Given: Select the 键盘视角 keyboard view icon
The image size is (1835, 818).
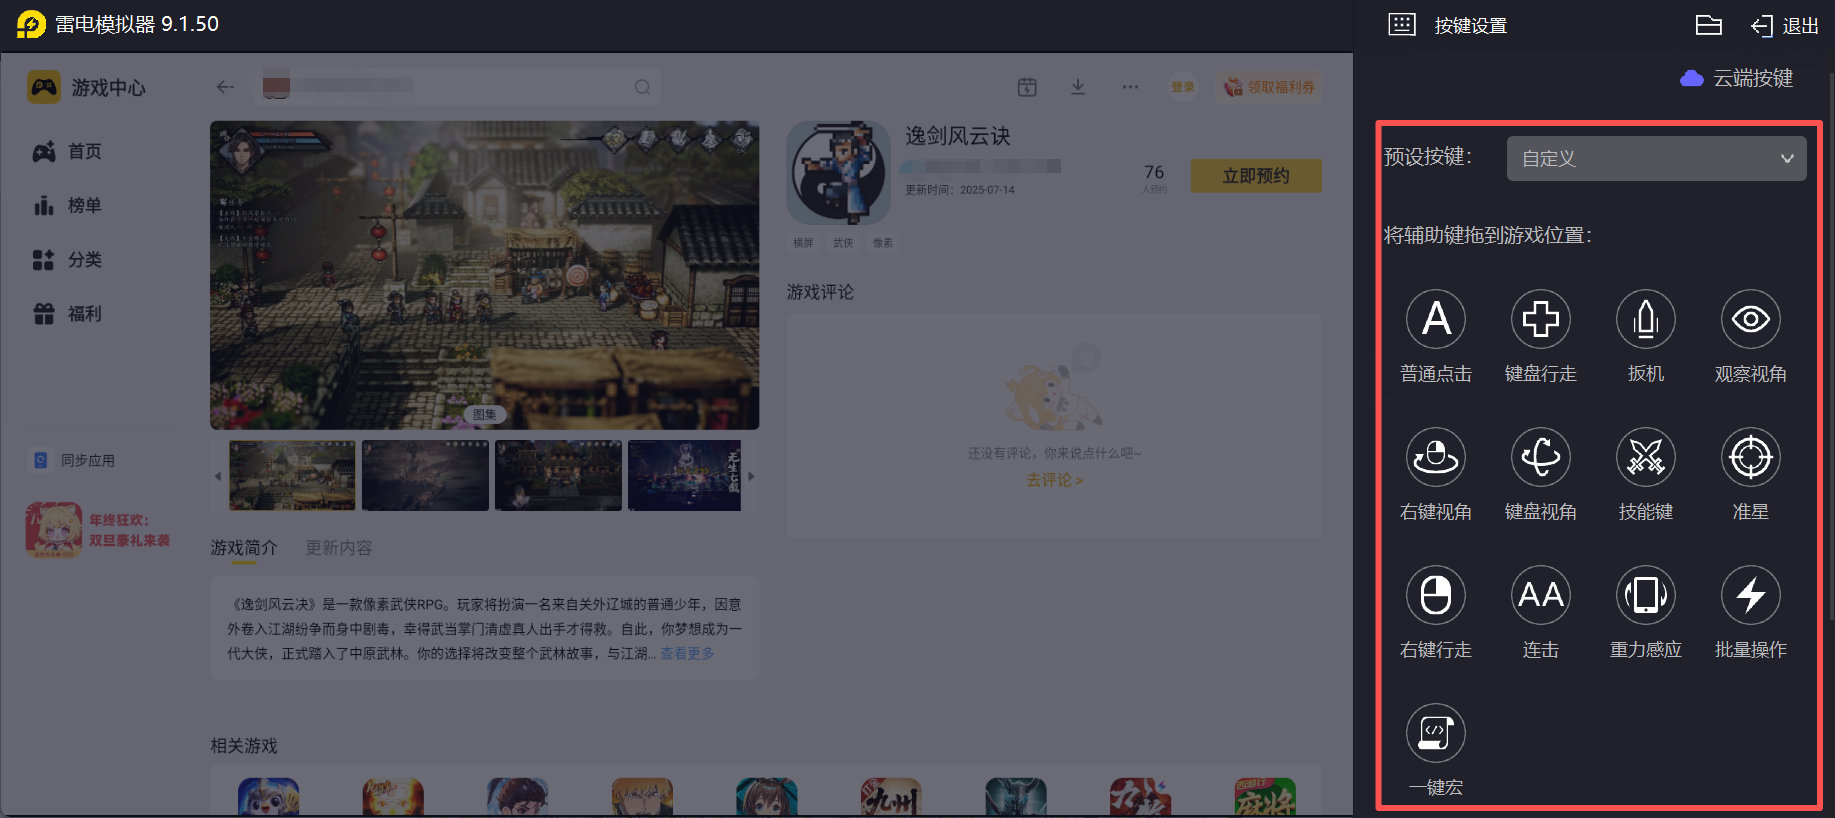Looking at the screenshot, I should (1541, 457).
